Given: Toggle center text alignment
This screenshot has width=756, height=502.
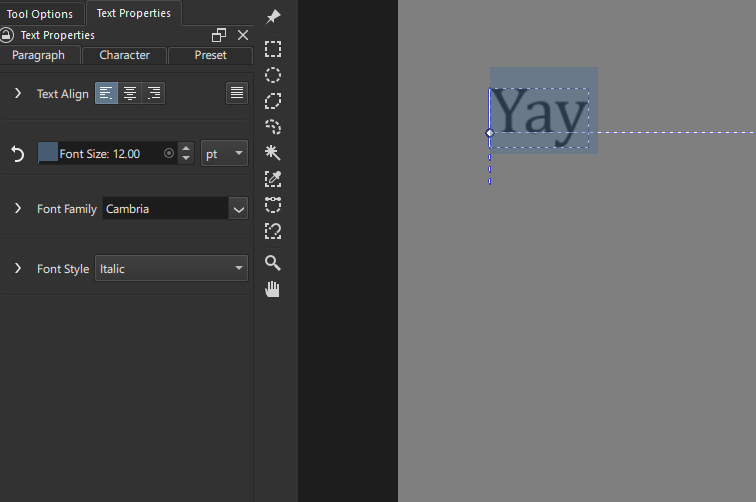Looking at the screenshot, I should [129, 93].
